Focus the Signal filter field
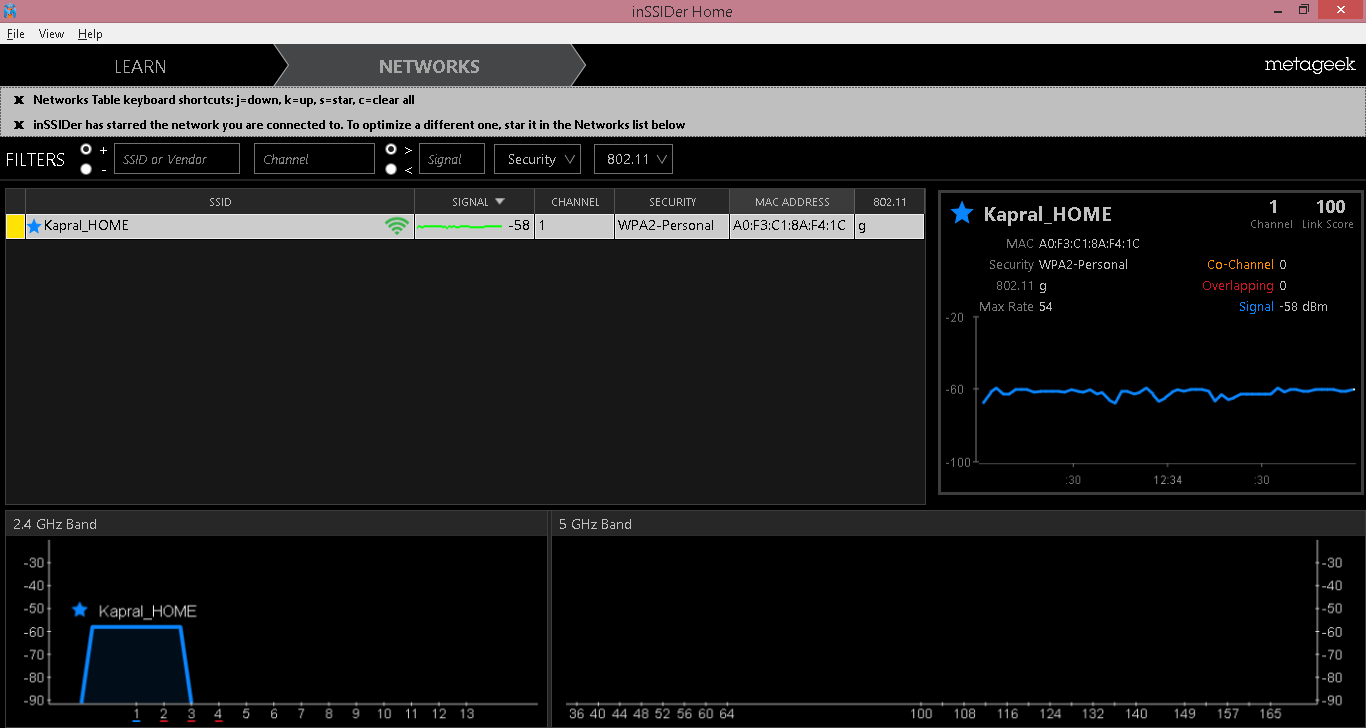 click(452, 159)
